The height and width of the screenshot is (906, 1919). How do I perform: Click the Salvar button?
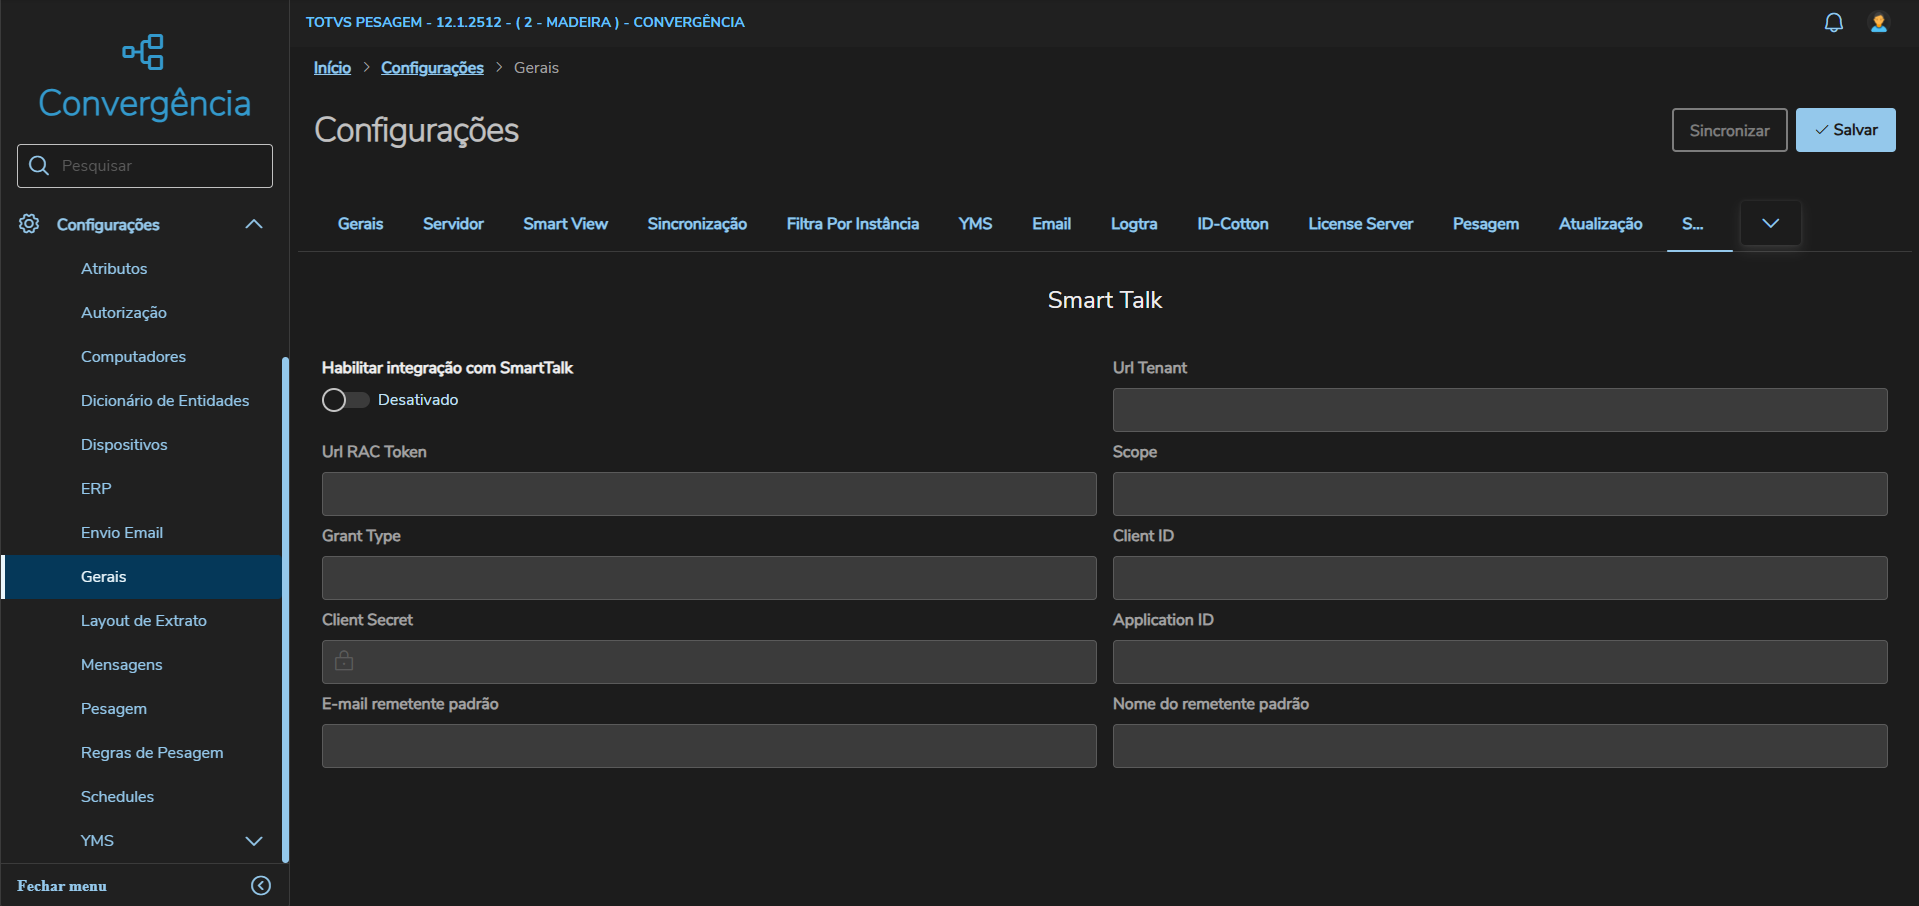[x=1845, y=130]
